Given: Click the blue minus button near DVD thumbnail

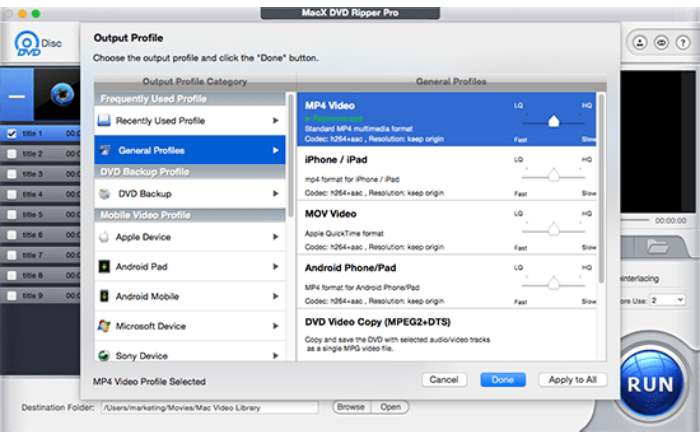Looking at the screenshot, I should coord(17,95).
